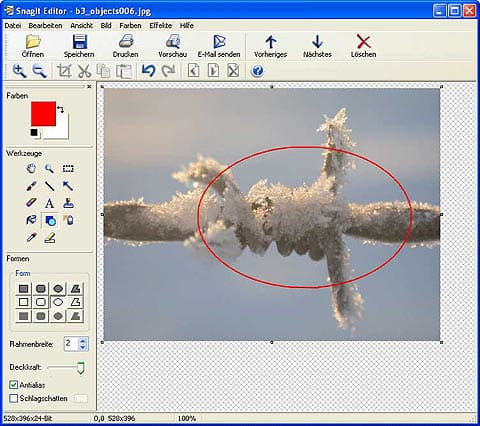Screen dimensions: 480x426
Task: Open the Vorschau preview
Action: pyautogui.click(x=172, y=46)
